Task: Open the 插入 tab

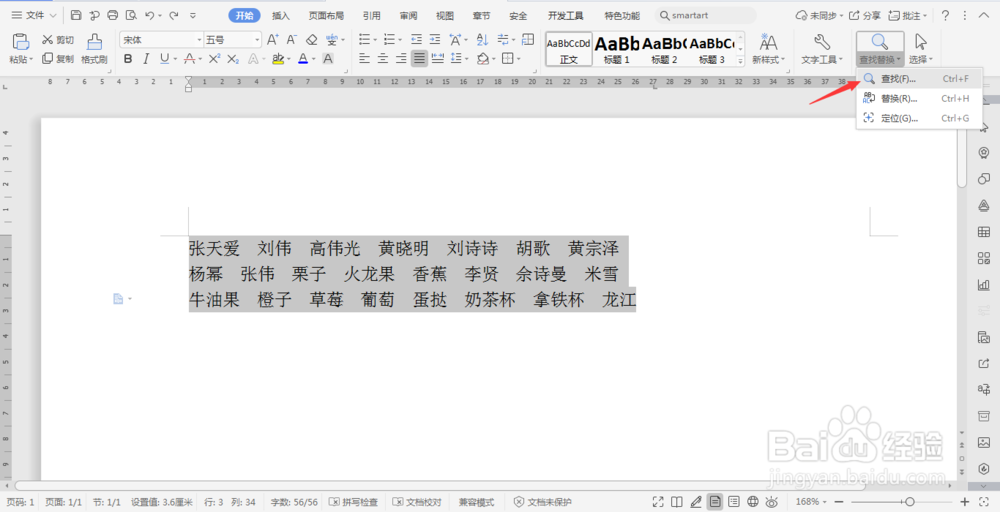Action: coord(281,15)
